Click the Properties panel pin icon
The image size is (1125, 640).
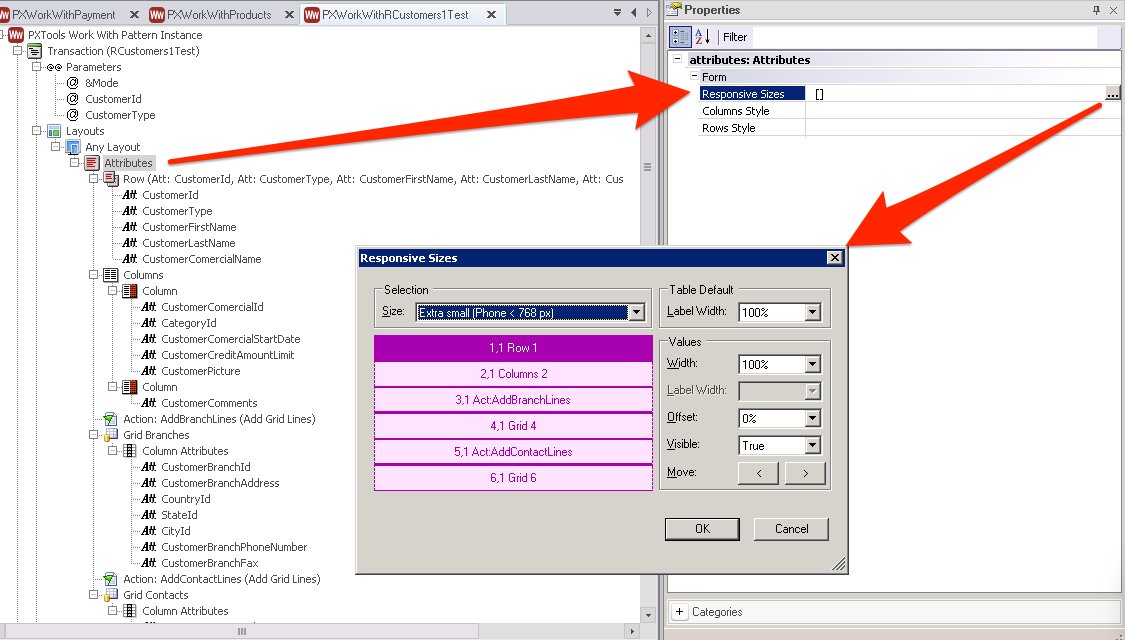(x=1096, y=10)
